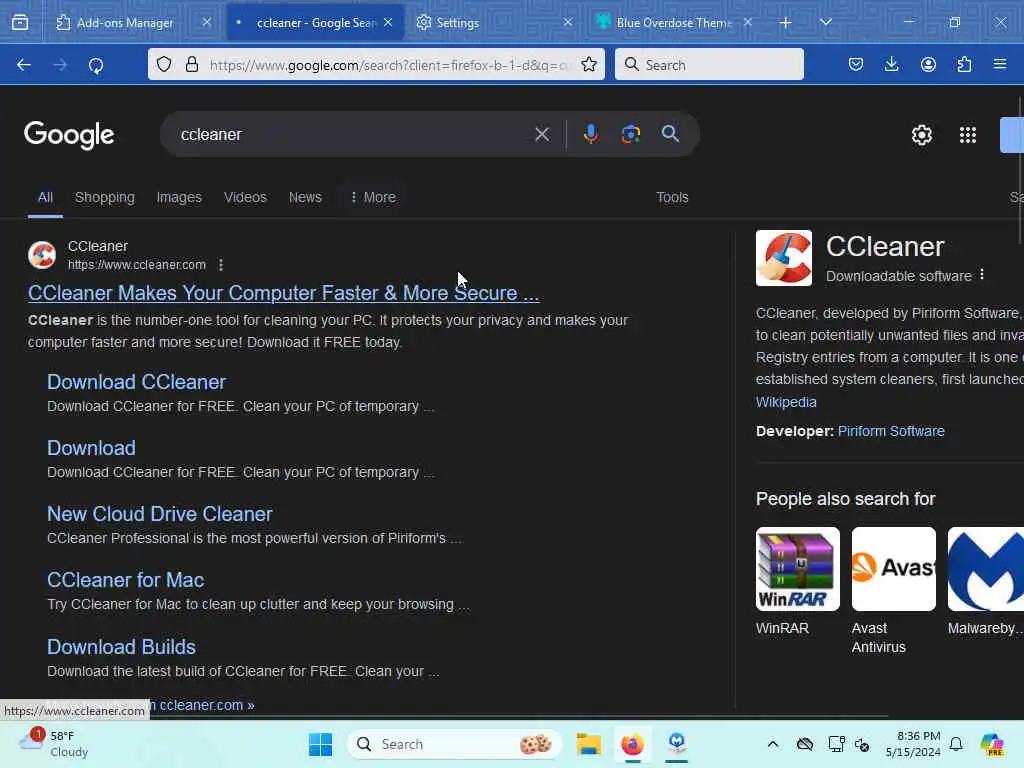Open the New Cloud Drive Cleaner link

(x=159, y=514)
